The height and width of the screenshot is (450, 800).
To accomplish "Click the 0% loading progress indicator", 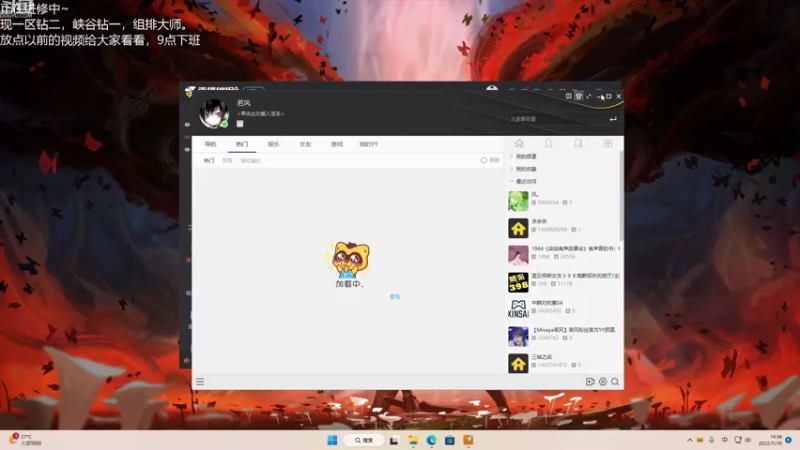I will [x=395, y=296].
